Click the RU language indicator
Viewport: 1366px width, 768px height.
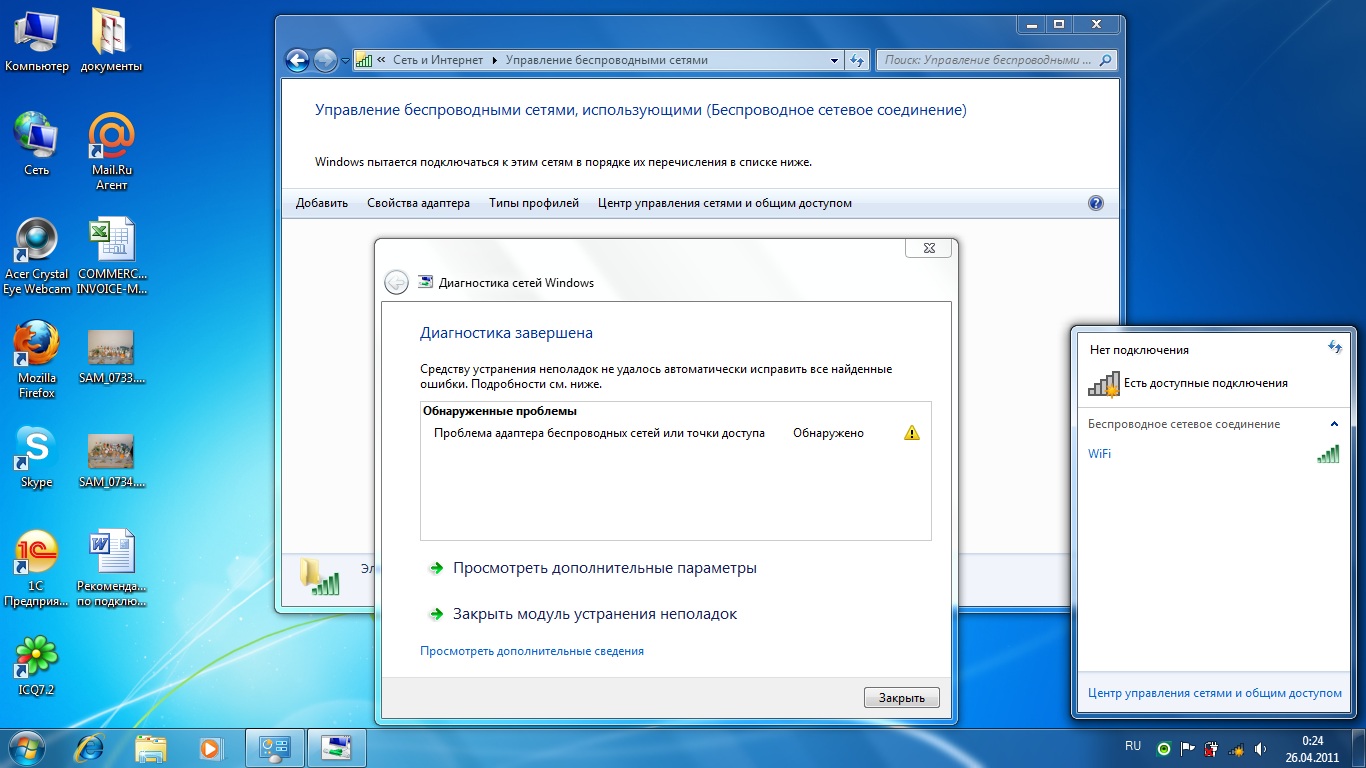(1133, 747)
